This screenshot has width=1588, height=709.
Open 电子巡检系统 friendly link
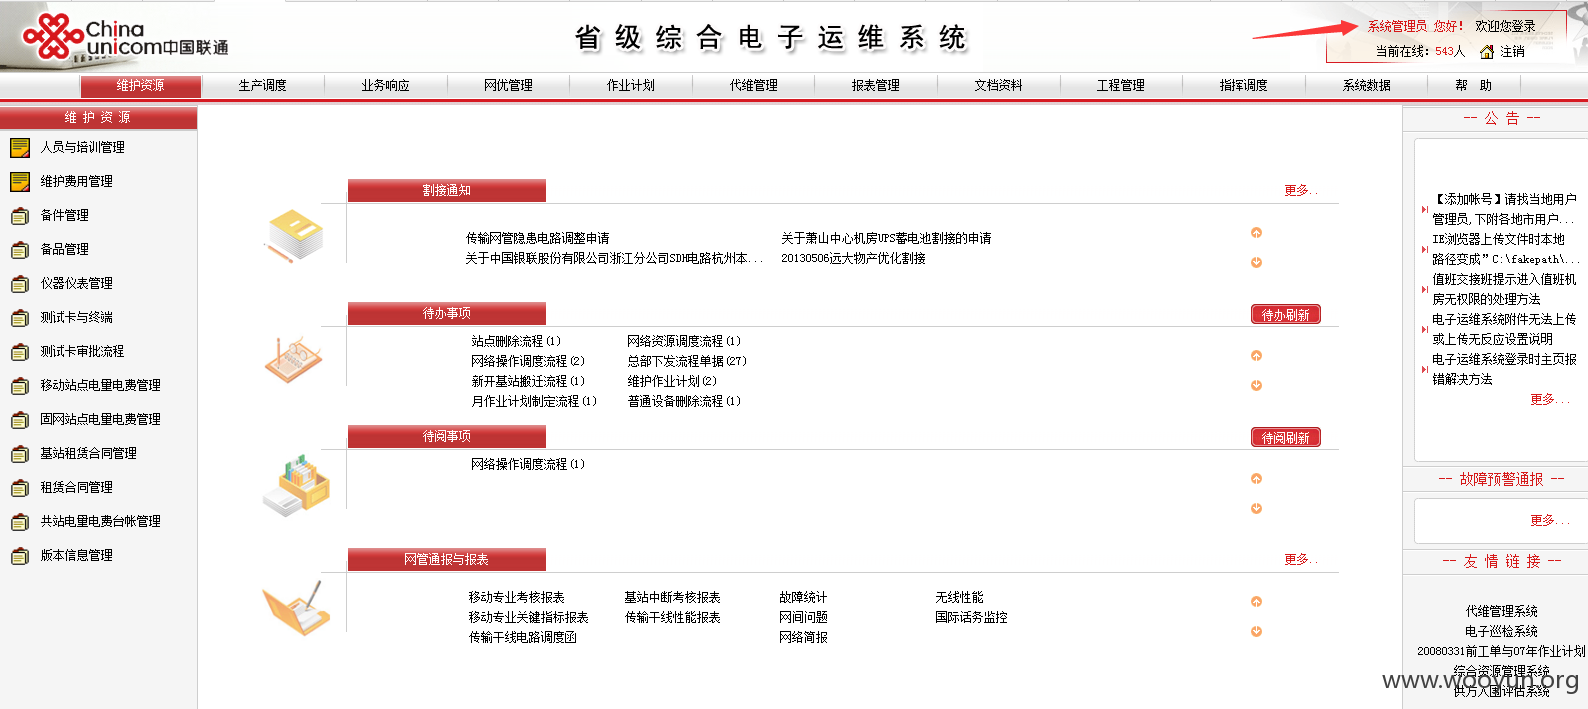coord(1502,632)
